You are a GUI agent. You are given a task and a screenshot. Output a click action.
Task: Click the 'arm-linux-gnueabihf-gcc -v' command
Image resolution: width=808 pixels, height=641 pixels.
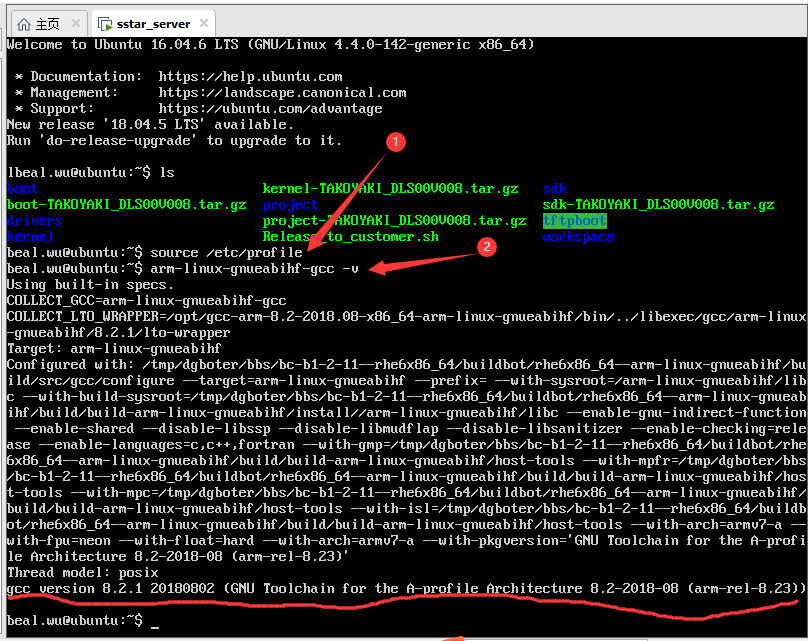click(254, 268)
